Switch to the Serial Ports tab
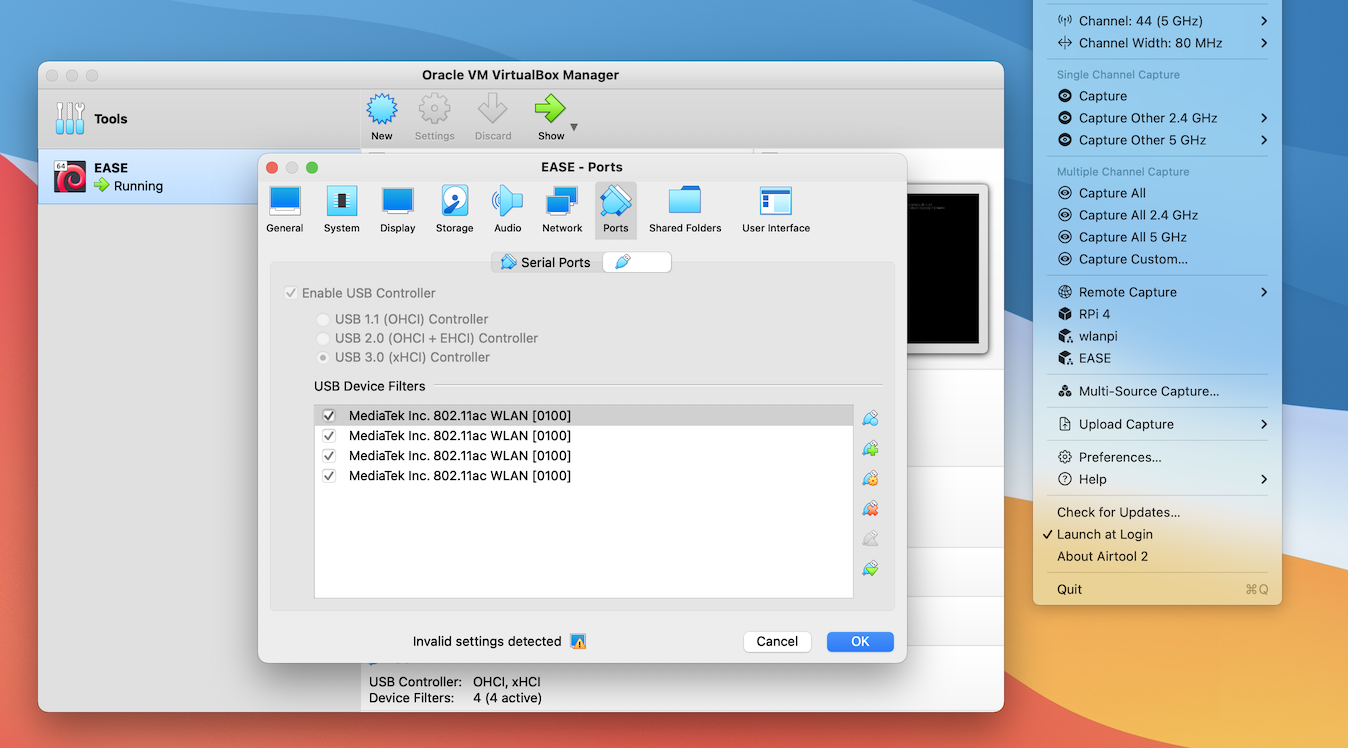This screenshot has width=1348, height=748. pos(546,263)
